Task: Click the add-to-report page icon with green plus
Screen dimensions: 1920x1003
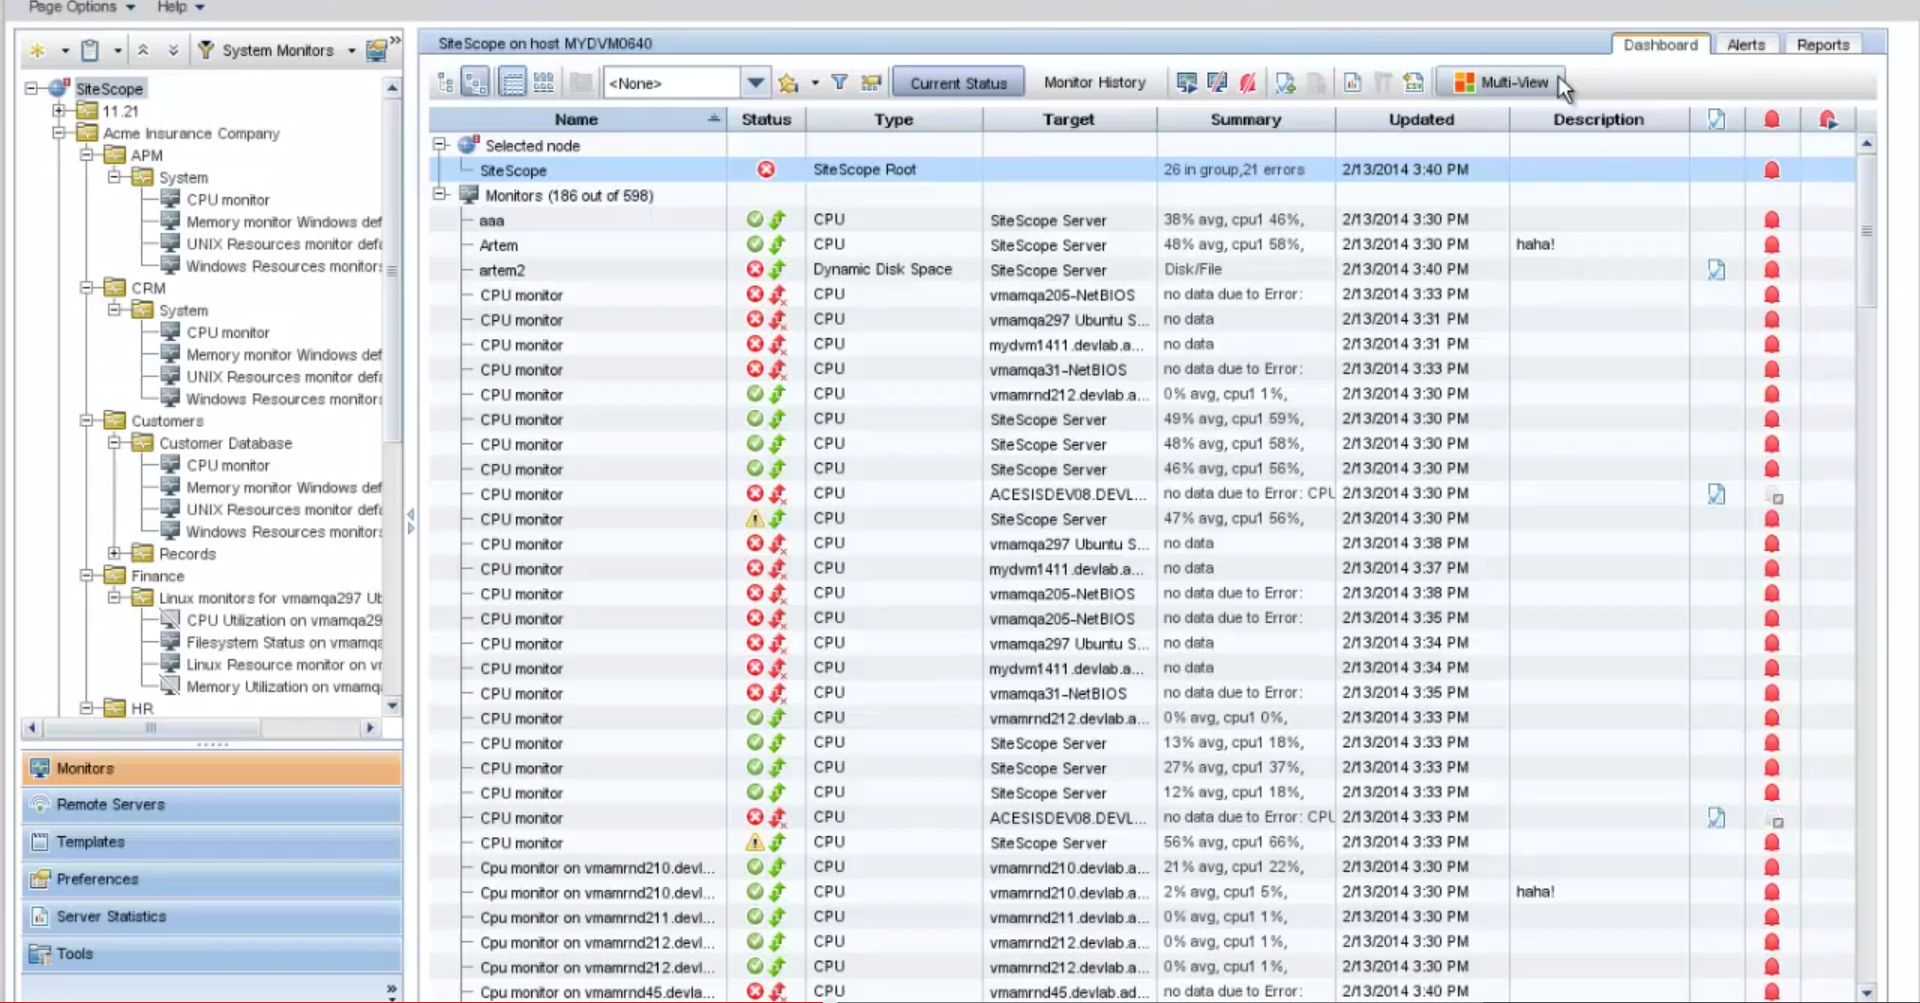Action: point(1285,83)
